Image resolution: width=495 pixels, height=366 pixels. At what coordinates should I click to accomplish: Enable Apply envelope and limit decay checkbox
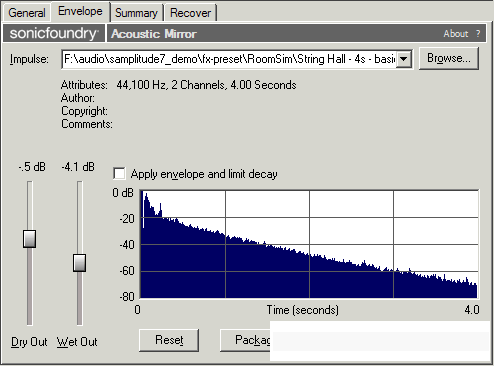(x=119, y=174)
